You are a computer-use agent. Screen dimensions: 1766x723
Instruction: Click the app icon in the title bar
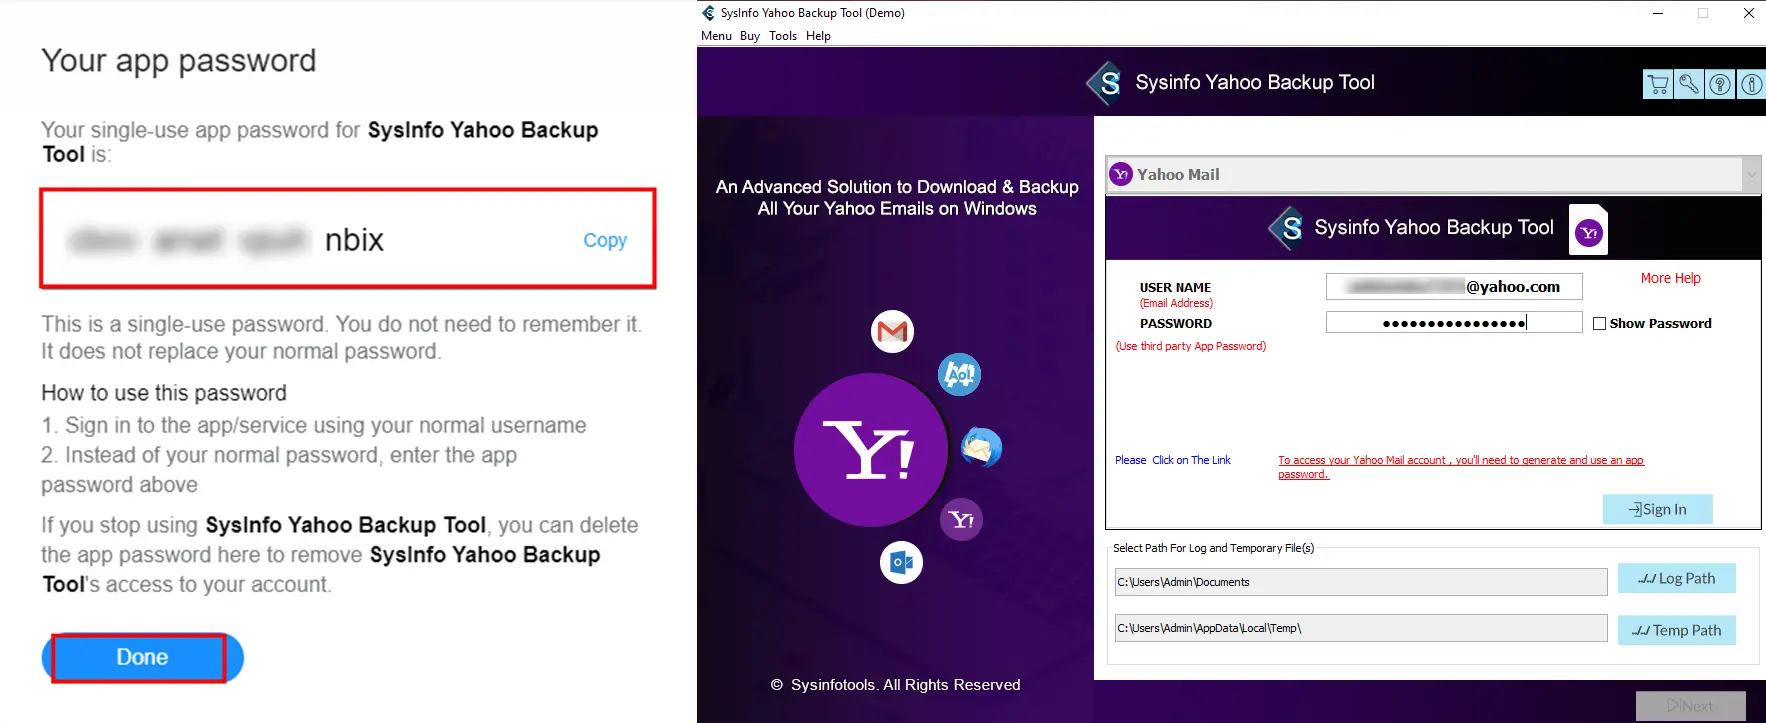point(709,13)
